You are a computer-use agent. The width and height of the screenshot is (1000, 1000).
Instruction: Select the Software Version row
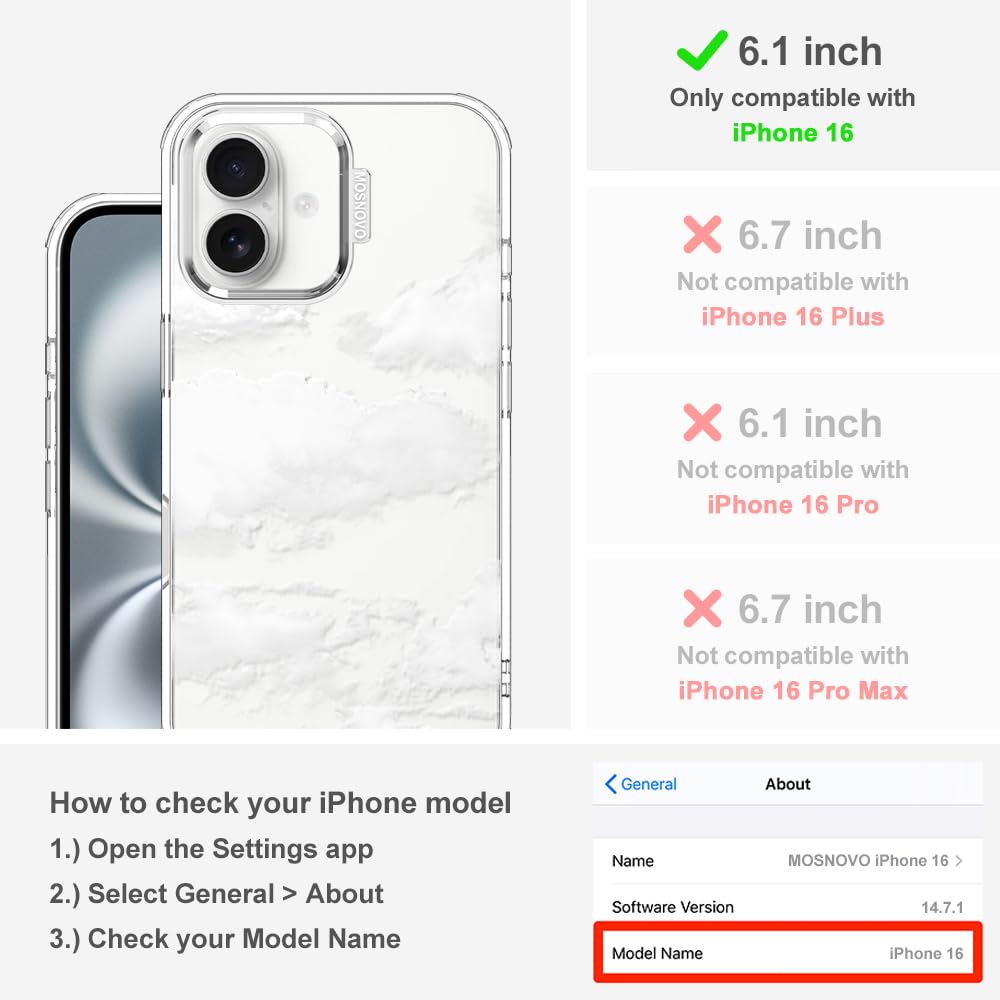click(x=788, y=907)
